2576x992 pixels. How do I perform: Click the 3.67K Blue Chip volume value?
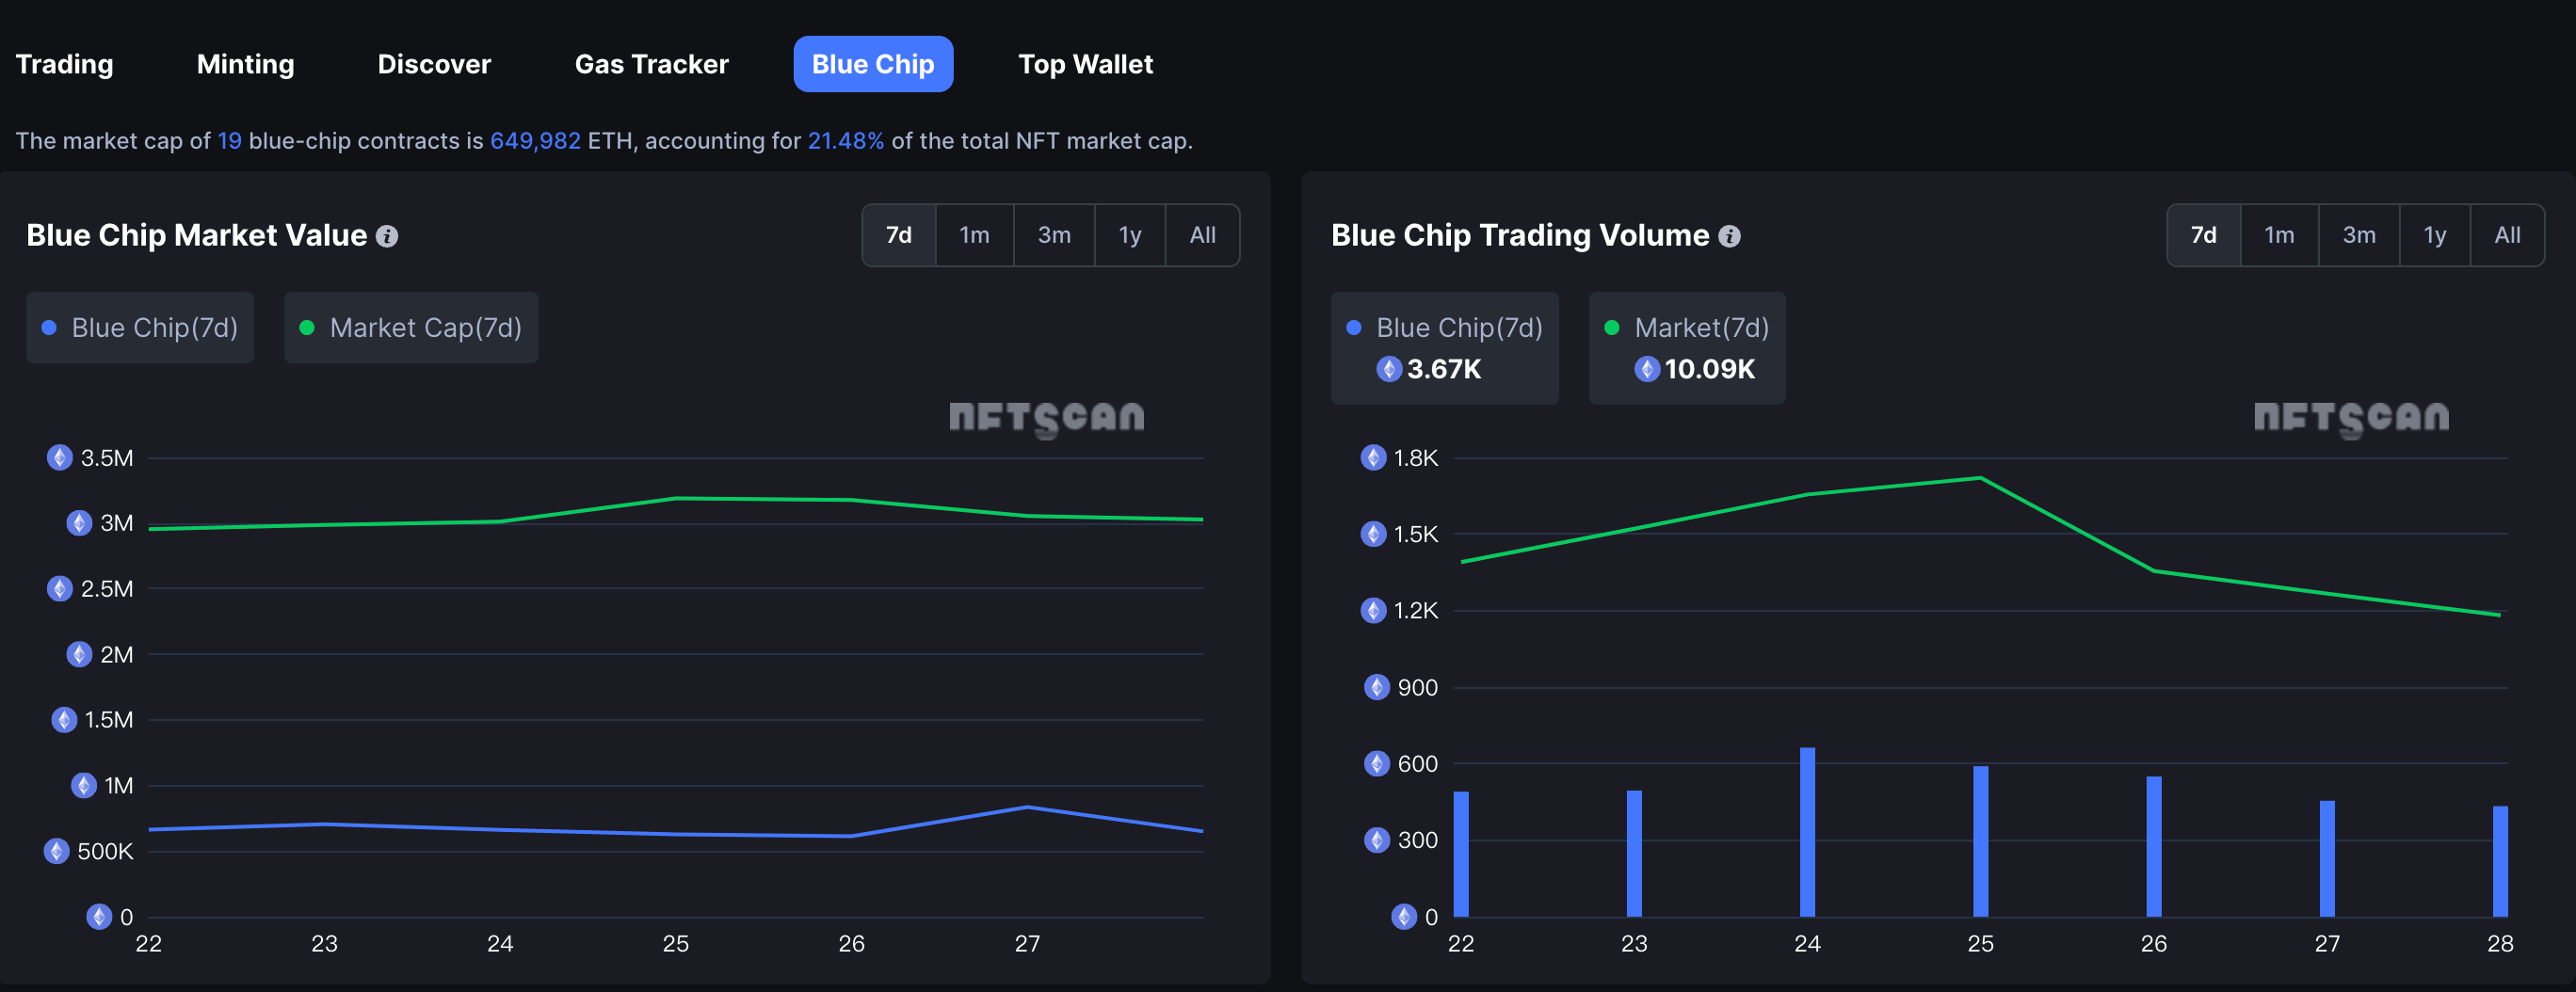coord(1444,369)
